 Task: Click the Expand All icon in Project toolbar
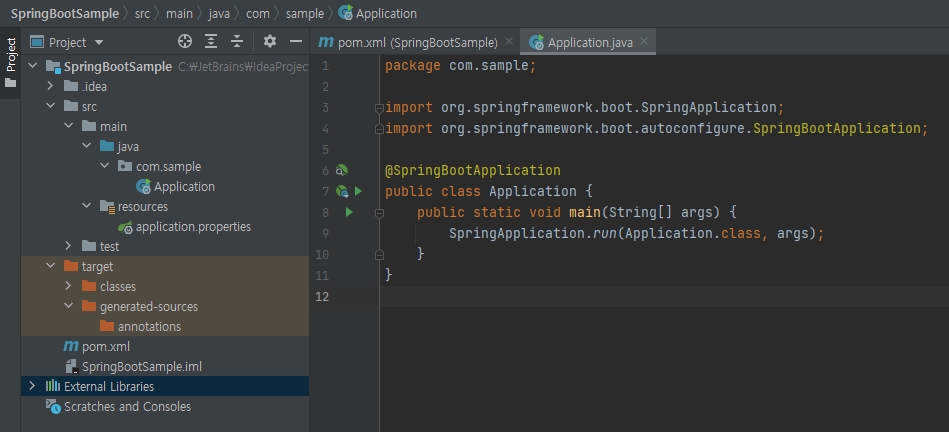(x=211, y=42)
